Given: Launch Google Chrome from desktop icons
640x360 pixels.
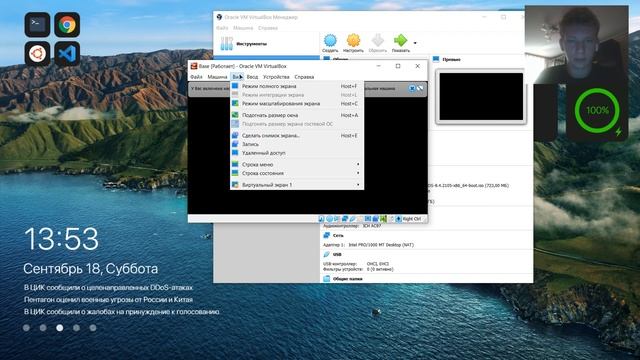Looking at the screenshot, I should [67, 24].
